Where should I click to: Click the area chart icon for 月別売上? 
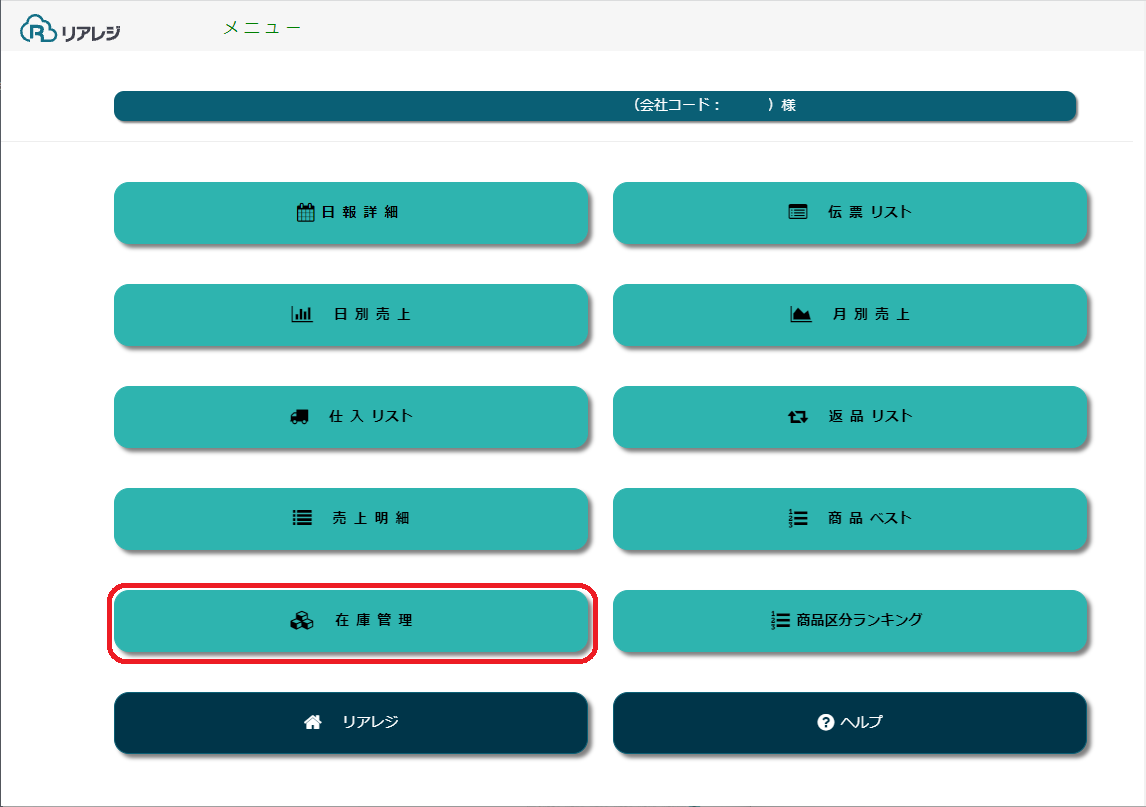801,314
